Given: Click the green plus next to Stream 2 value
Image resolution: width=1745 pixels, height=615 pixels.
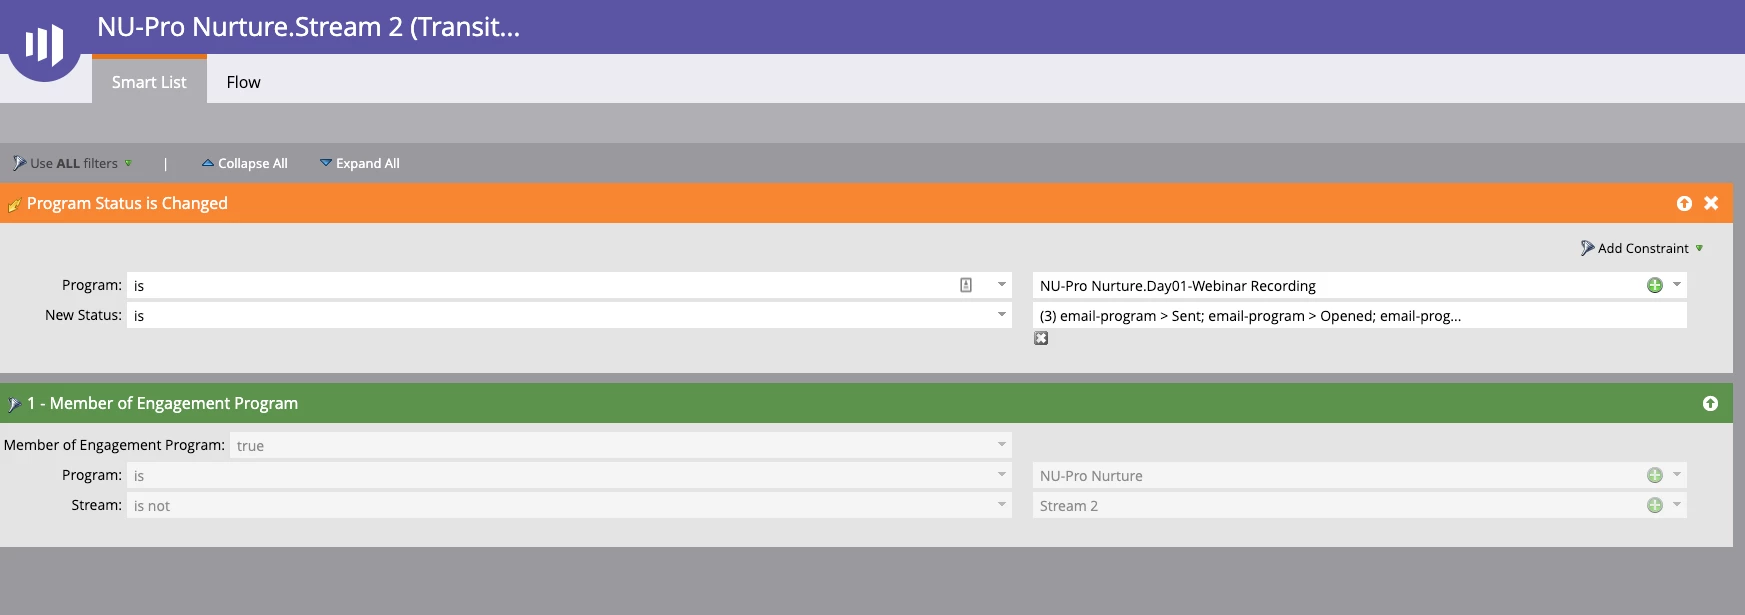Looking at the screenshot, I should pos(1655,505).
